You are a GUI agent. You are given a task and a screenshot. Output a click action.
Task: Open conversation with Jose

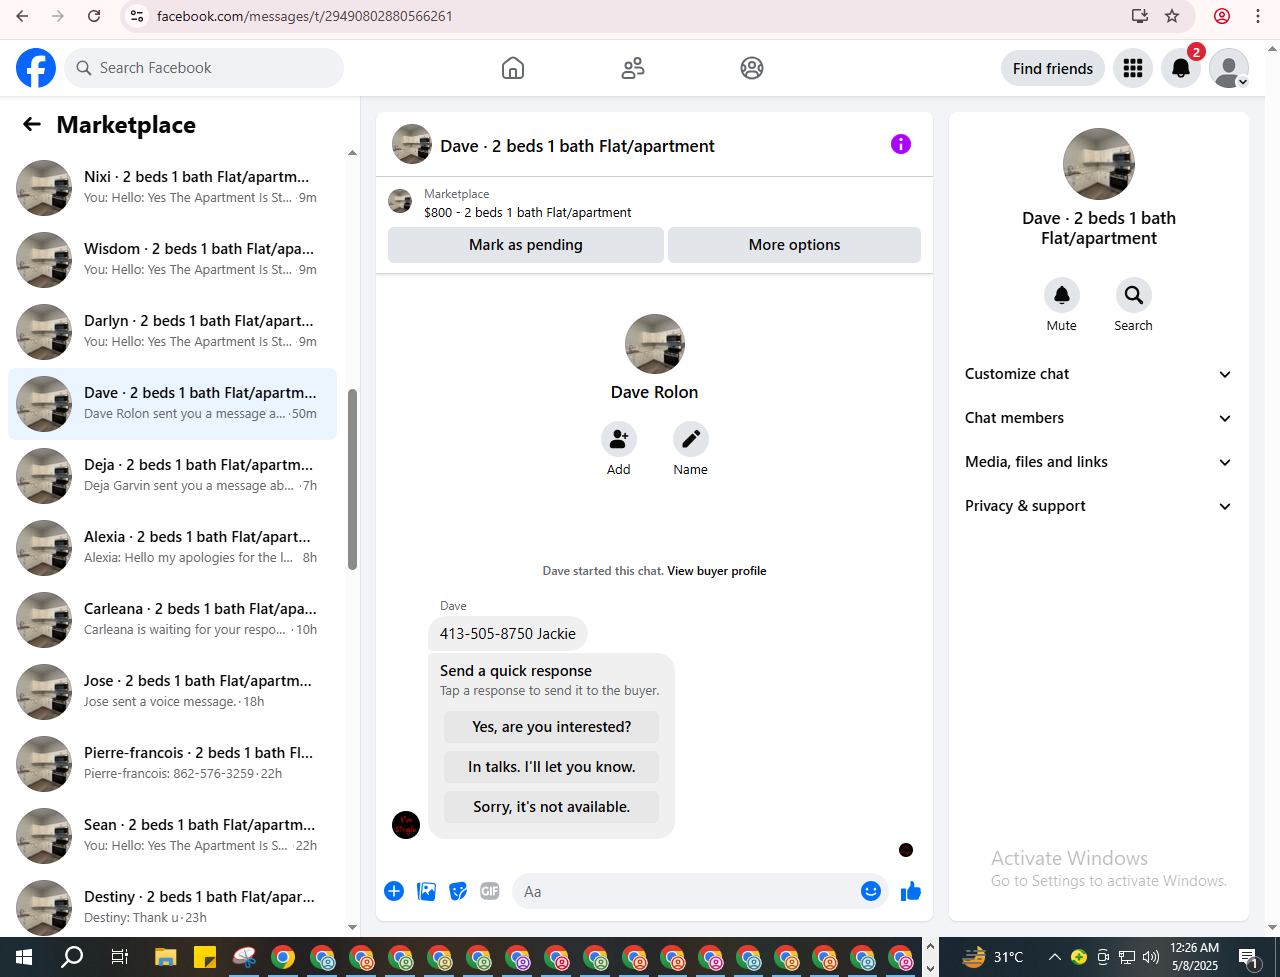point(172,692)
